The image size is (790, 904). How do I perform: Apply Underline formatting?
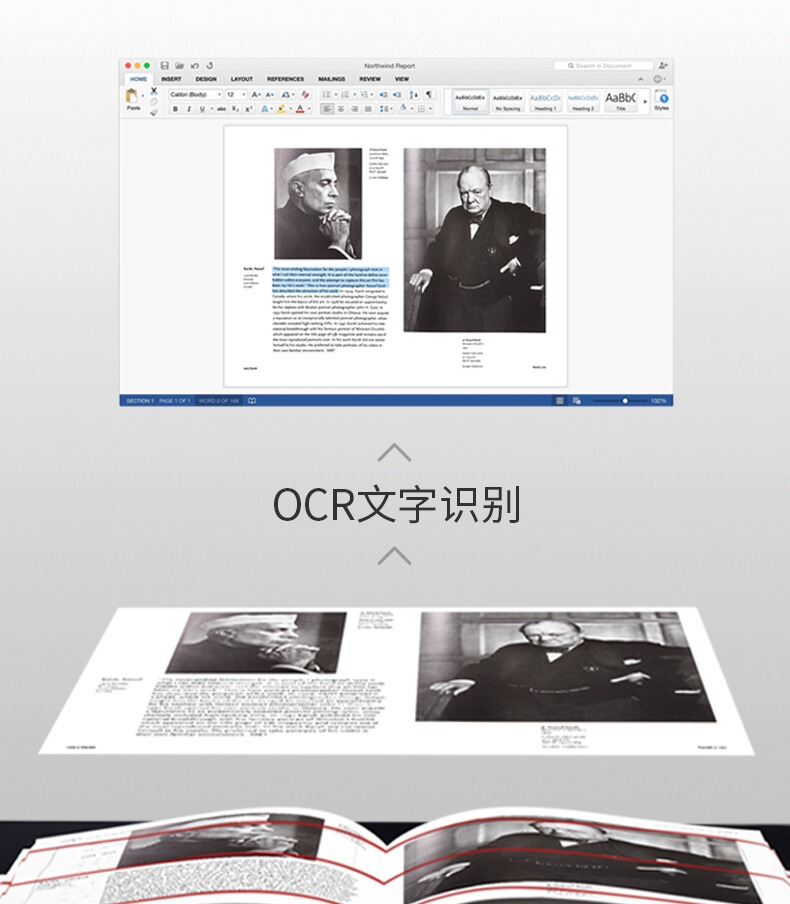[x=202, y=109]
